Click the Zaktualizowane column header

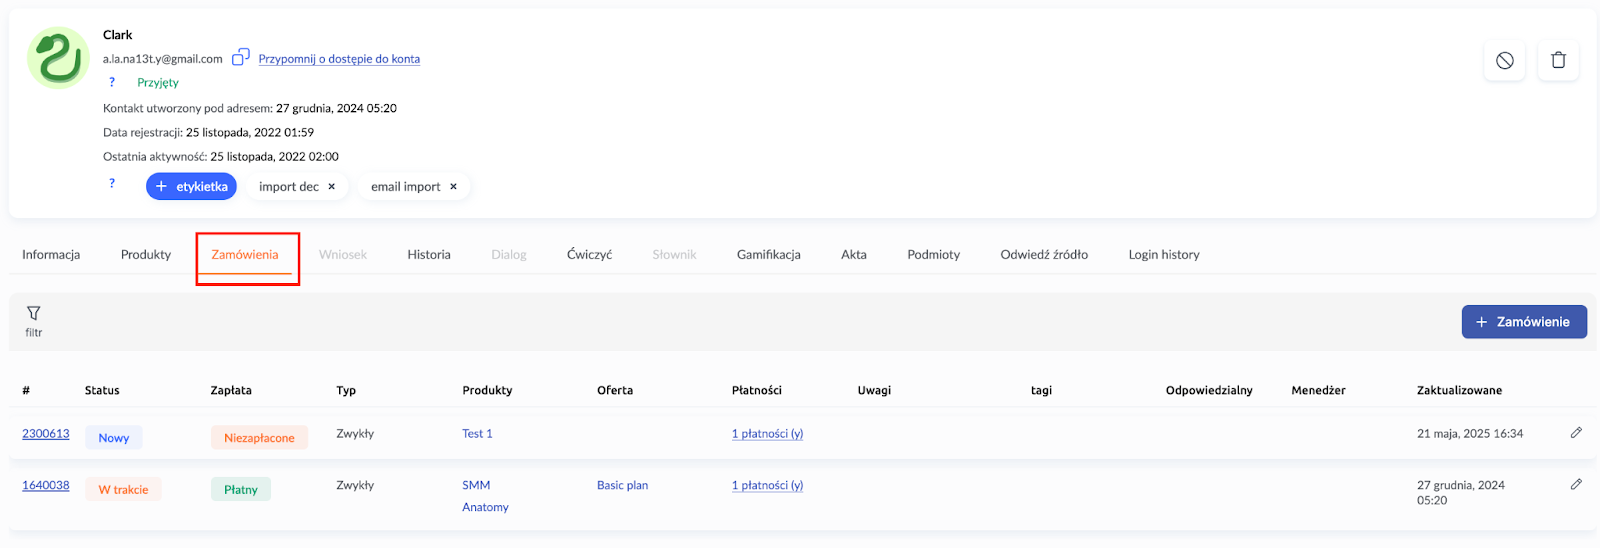pyautogui.click(x=1459, y=391)
